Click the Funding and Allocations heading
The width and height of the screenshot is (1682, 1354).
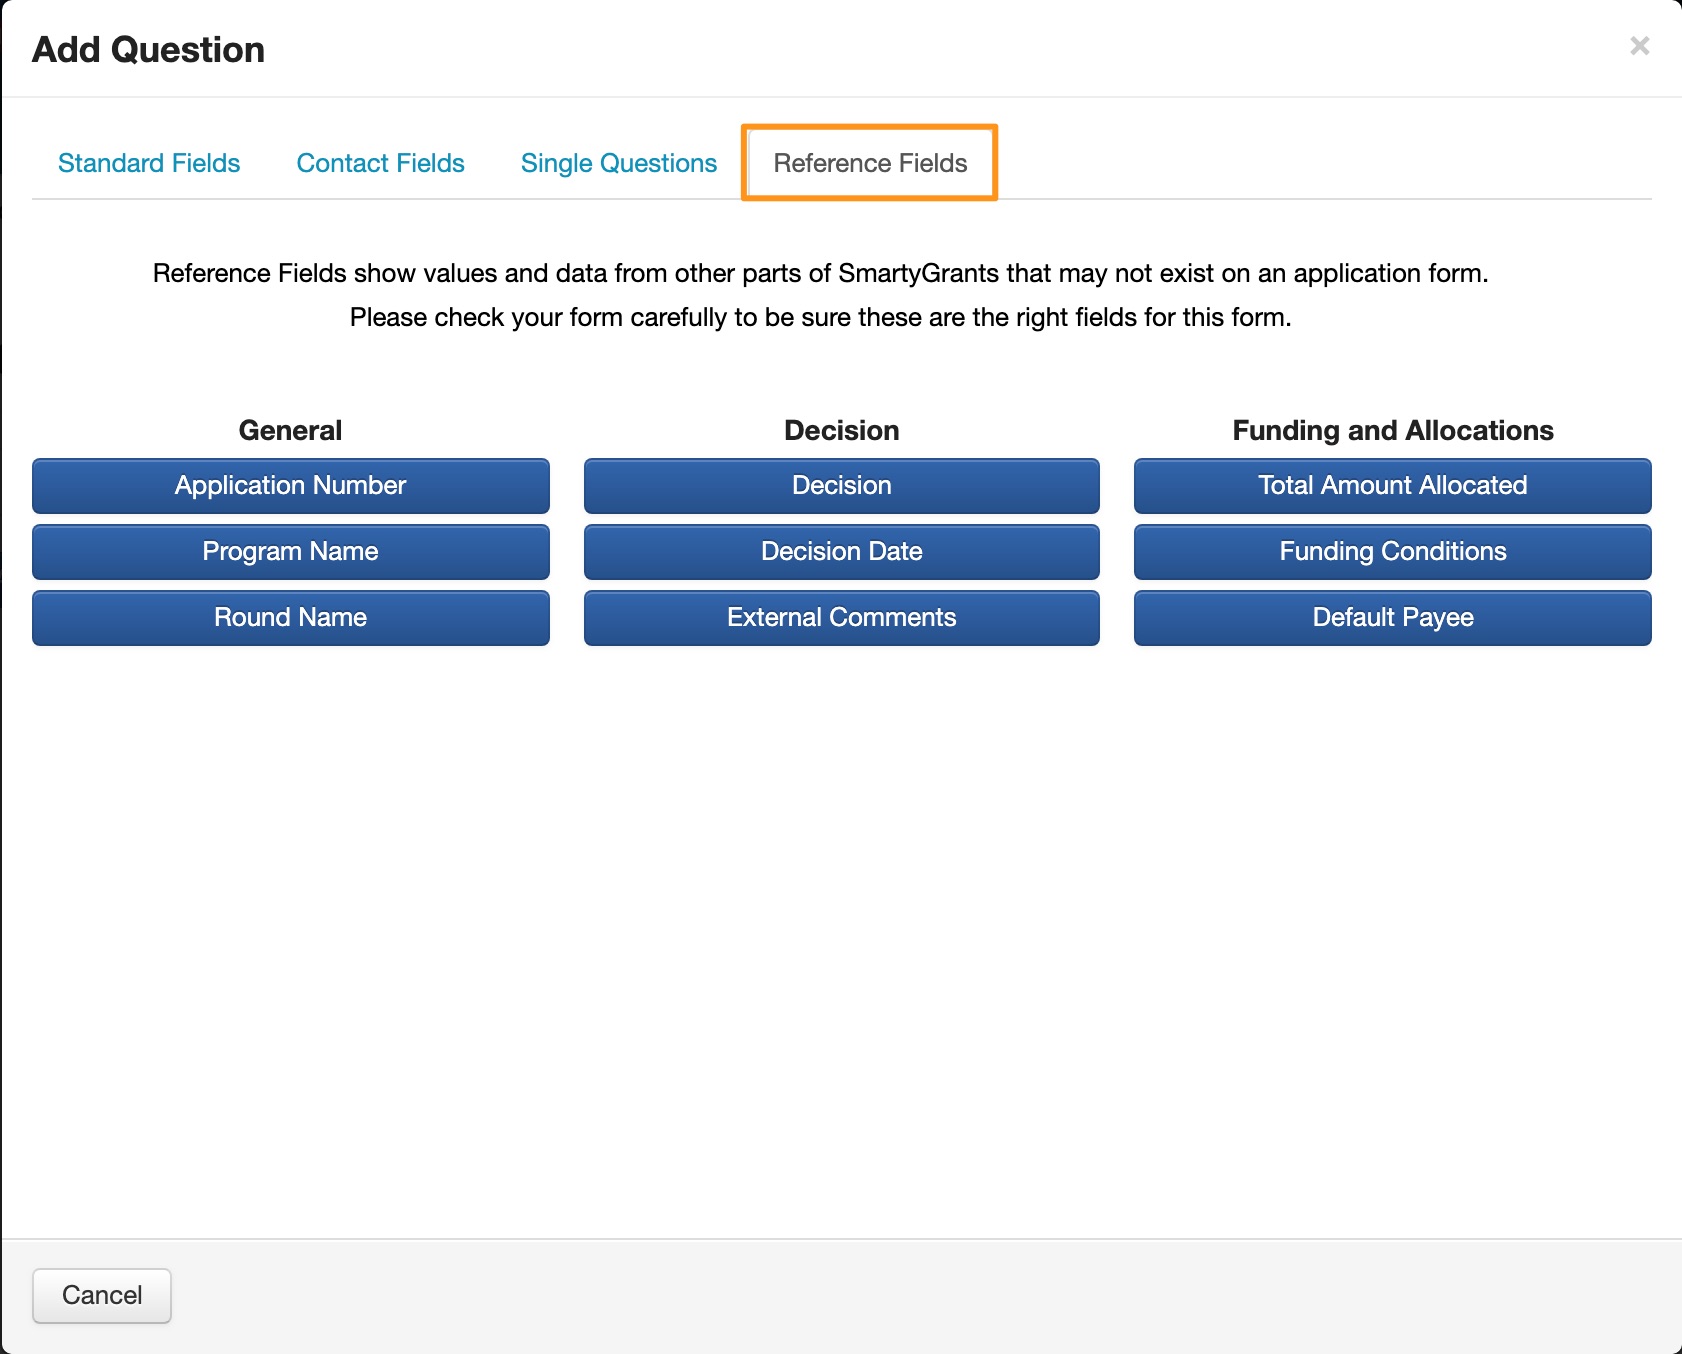tap(1392, 430)
